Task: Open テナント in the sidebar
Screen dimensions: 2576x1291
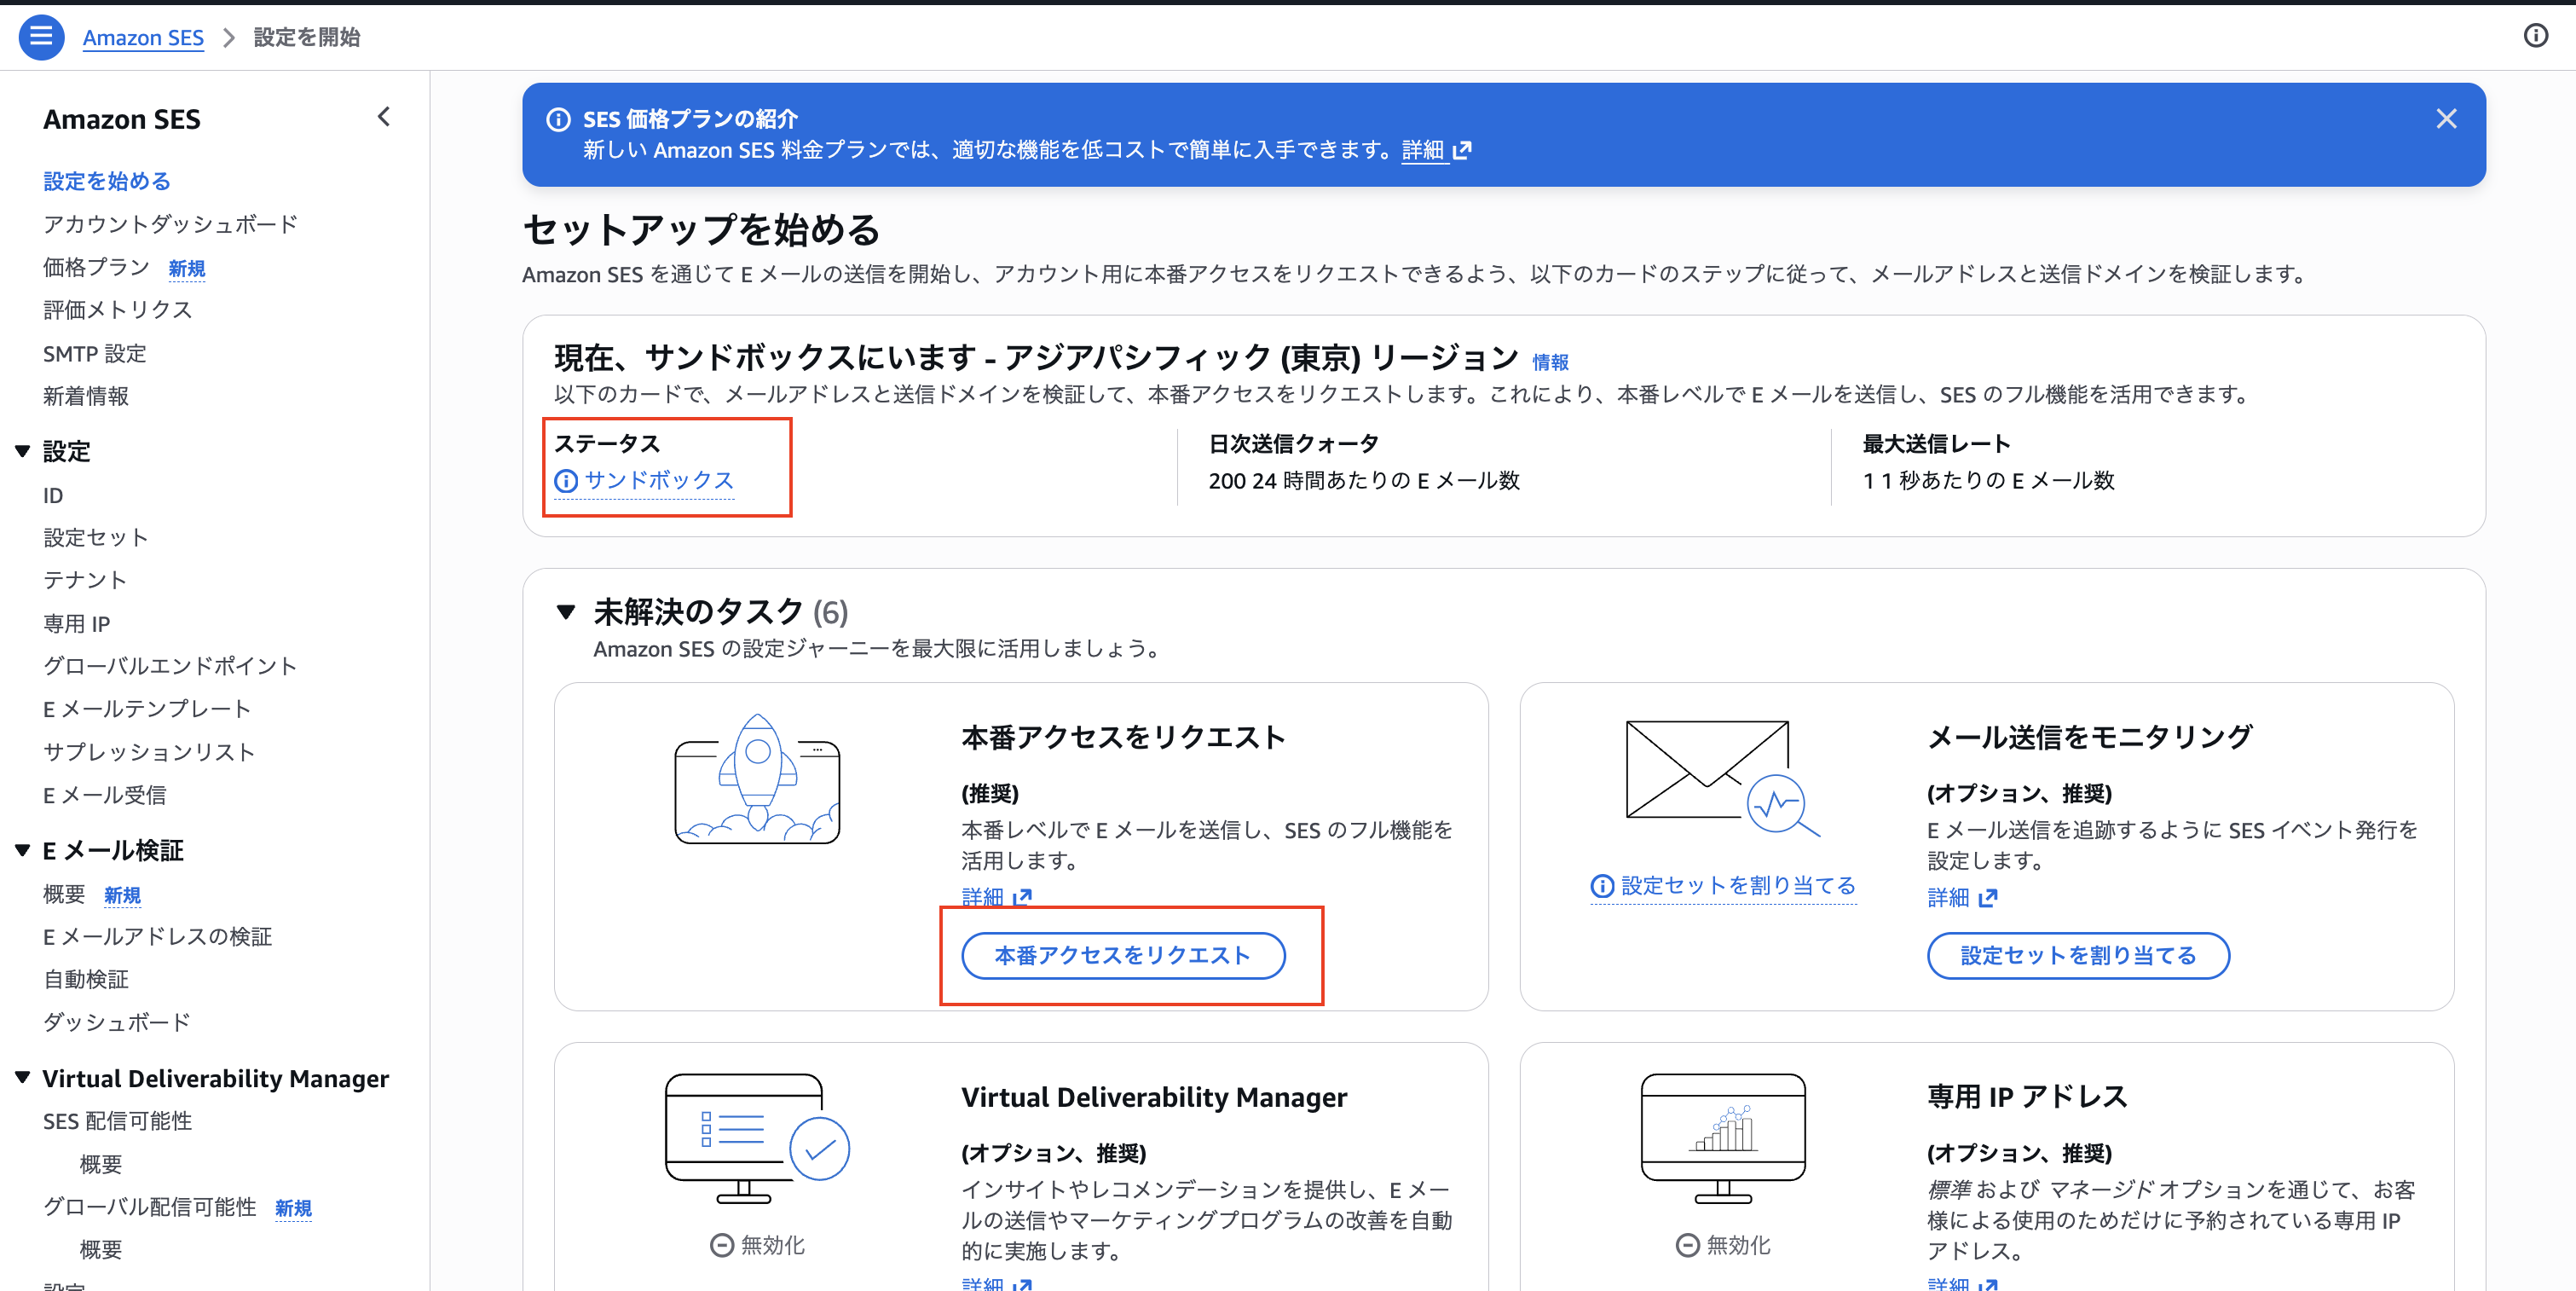Action: pos(85,580)
